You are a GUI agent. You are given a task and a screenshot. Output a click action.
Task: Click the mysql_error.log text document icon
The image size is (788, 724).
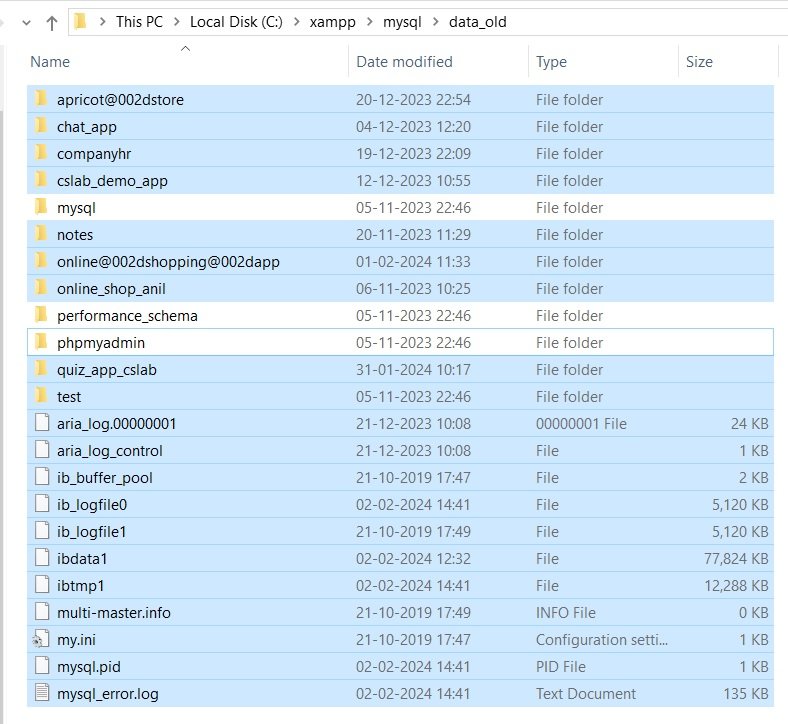tap(42, 693)
